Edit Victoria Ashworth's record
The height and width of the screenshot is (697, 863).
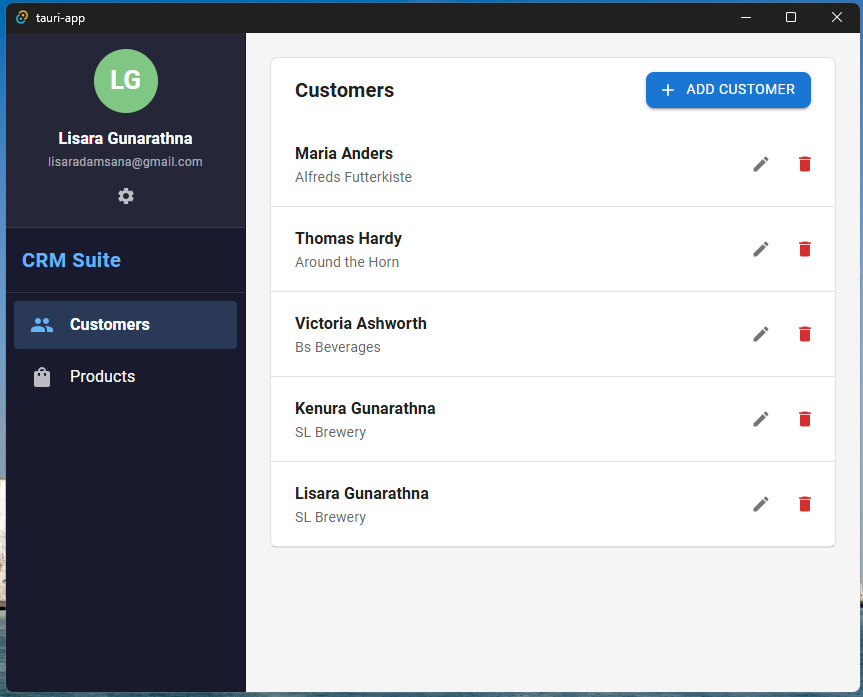(x=761, y=334)
